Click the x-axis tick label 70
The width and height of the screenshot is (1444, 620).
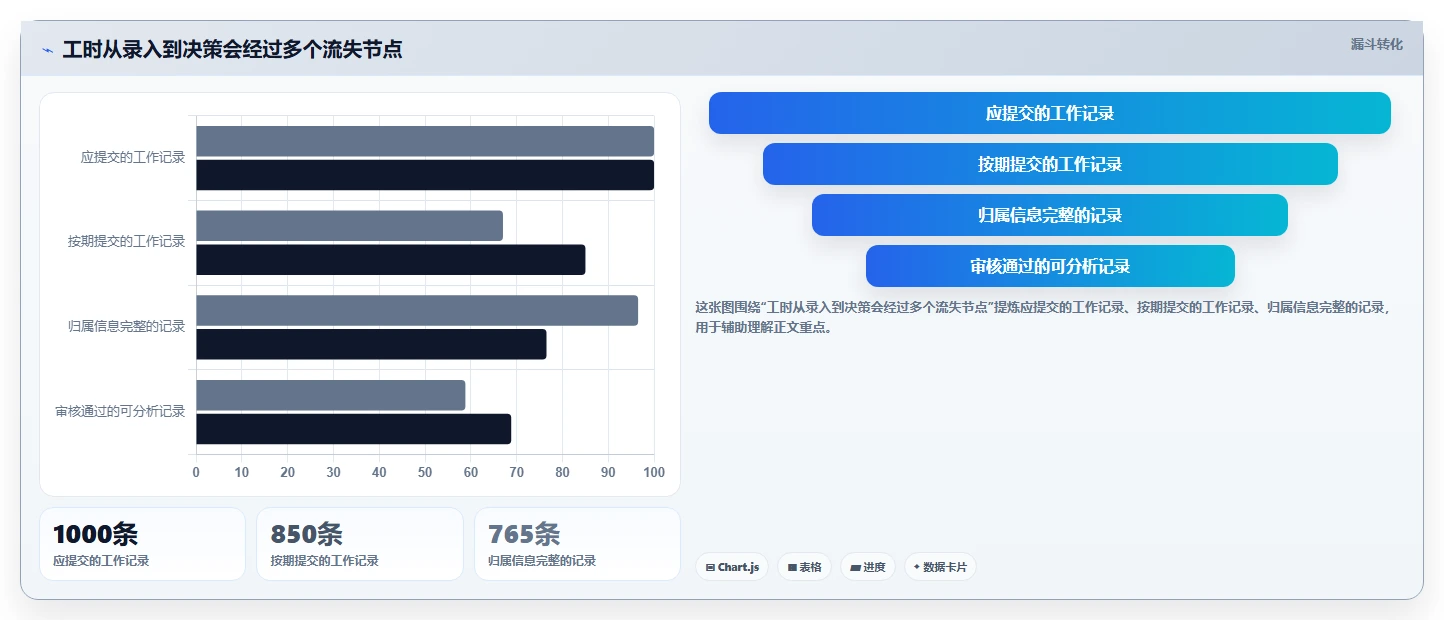pos(517,472)
